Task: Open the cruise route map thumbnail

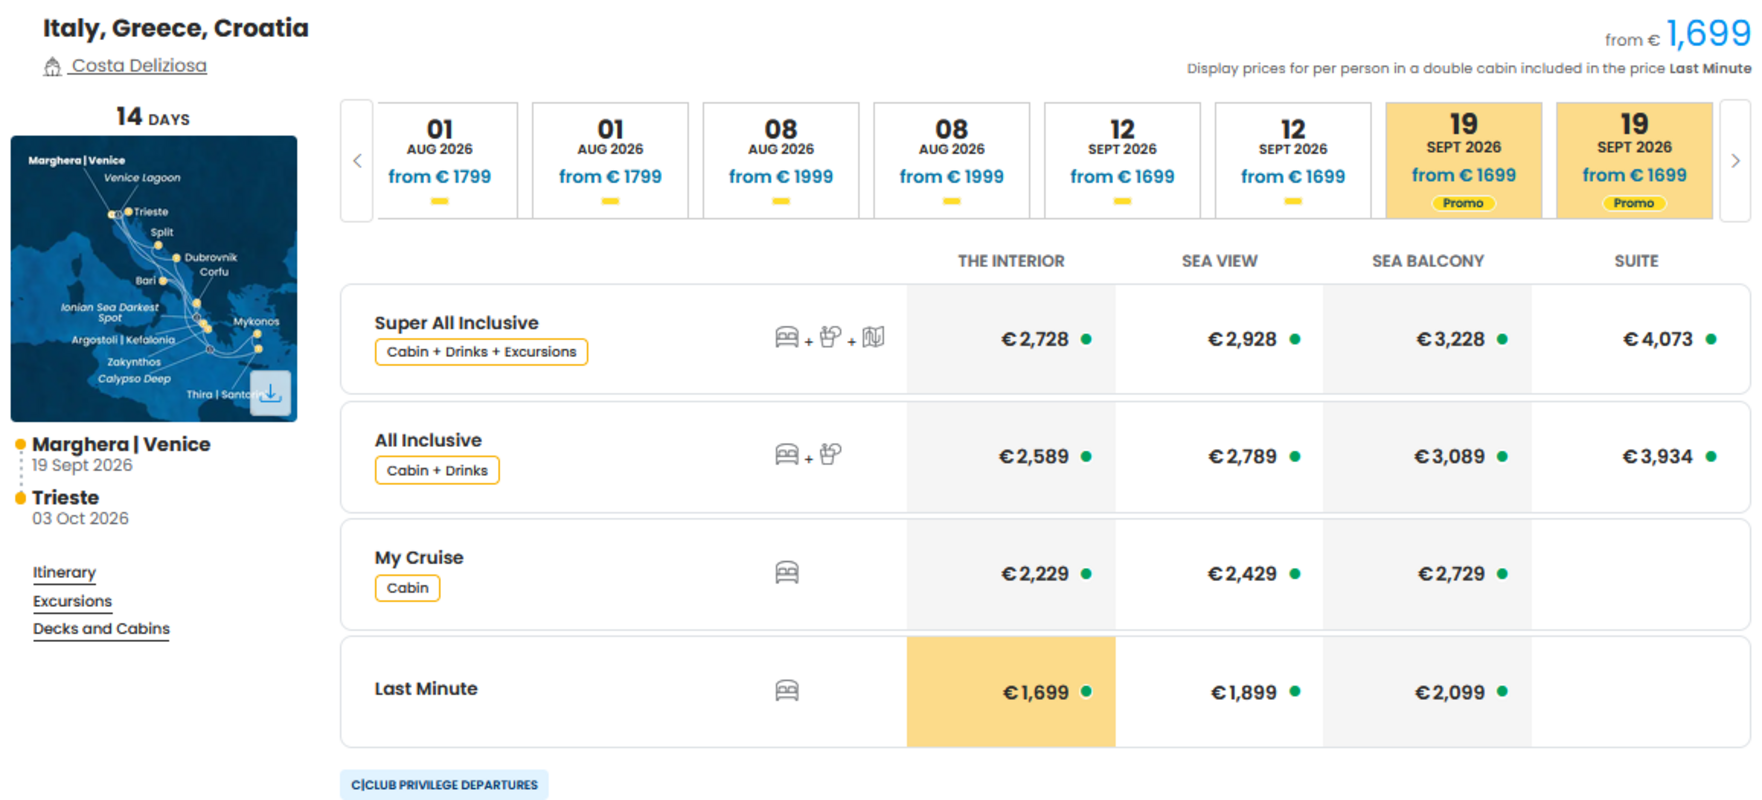Action: tap(154, 279)
